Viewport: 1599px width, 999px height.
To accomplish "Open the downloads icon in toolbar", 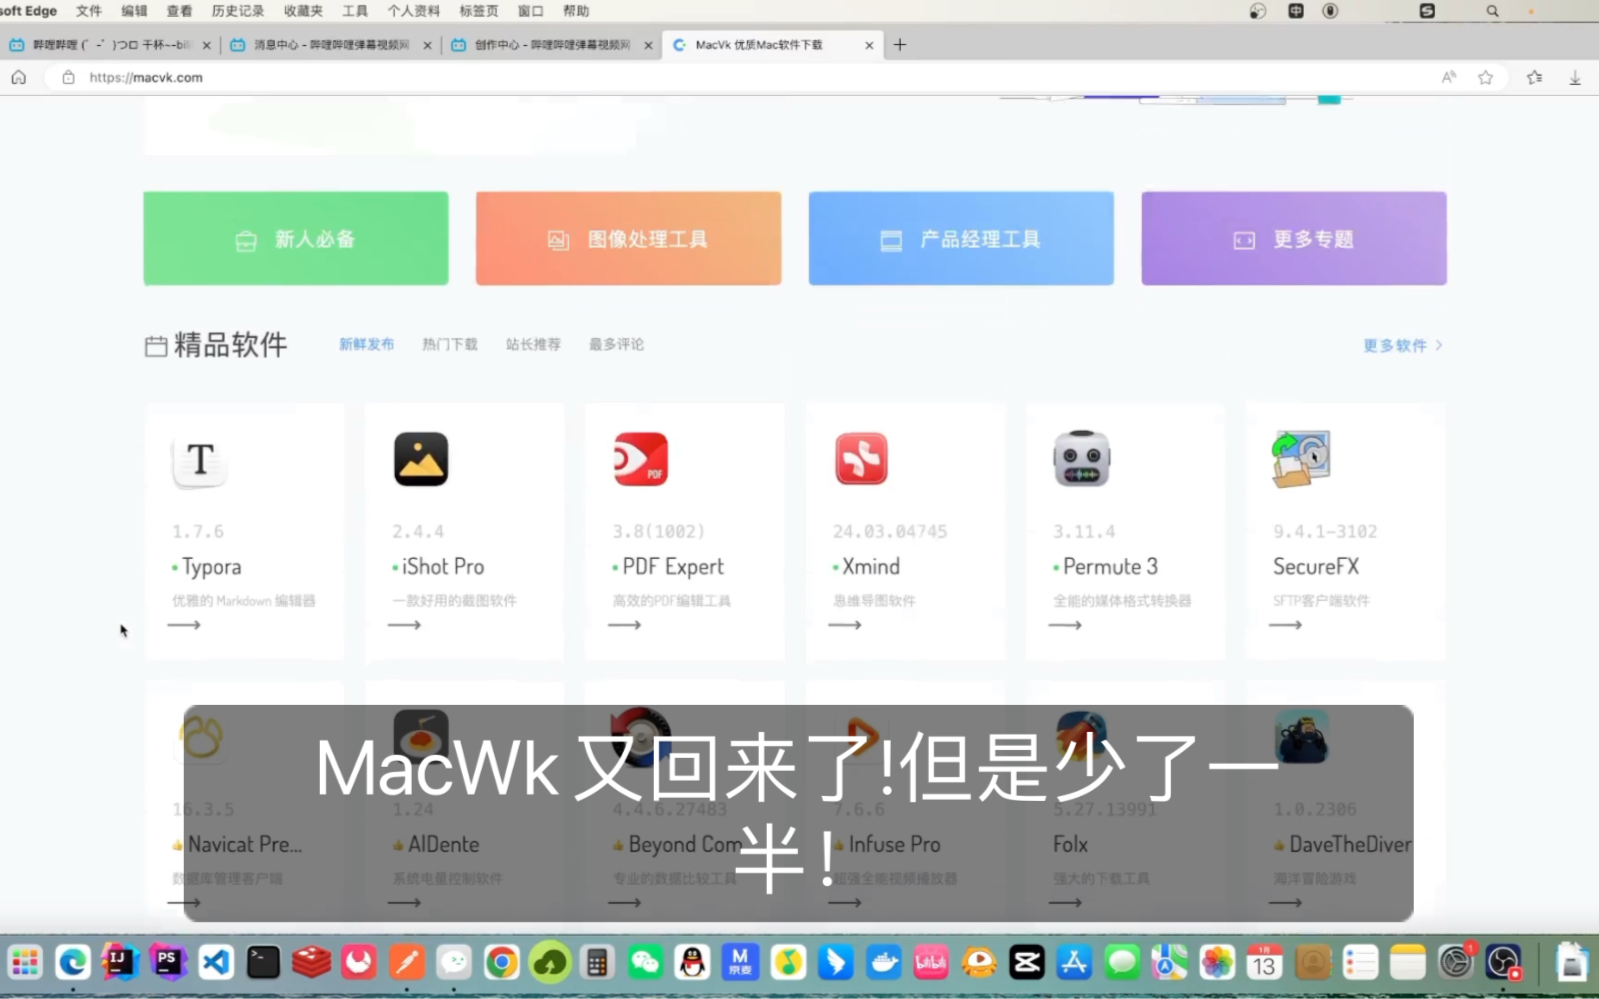I will 1574,77.
